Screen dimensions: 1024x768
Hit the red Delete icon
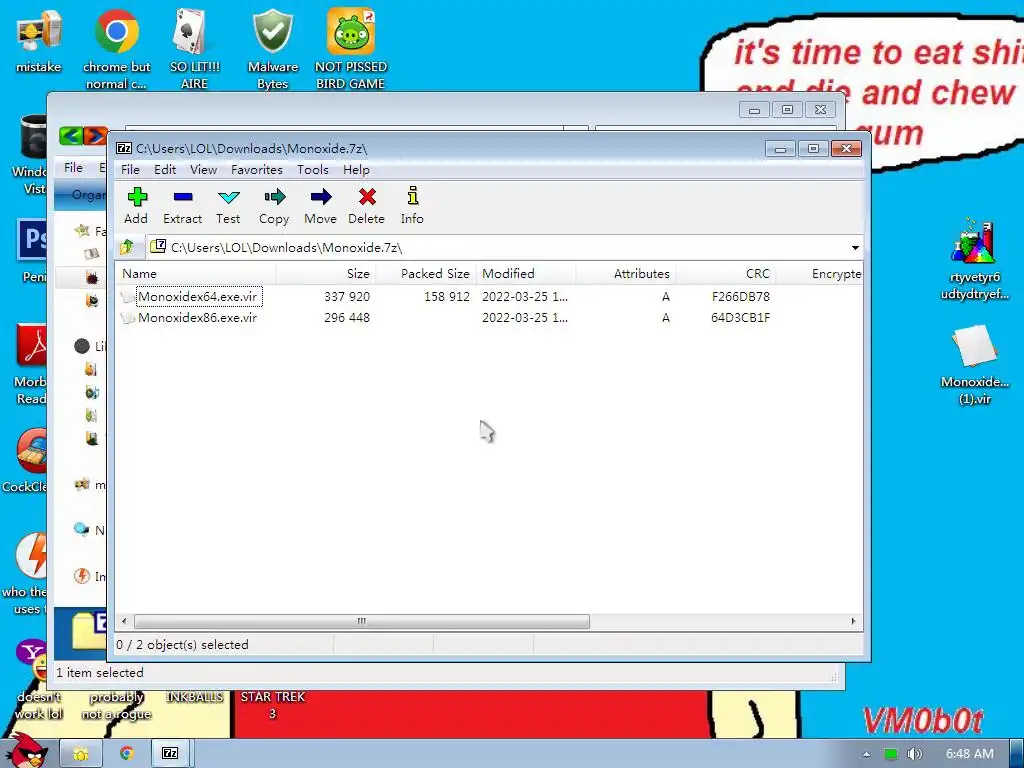point(366,206)
